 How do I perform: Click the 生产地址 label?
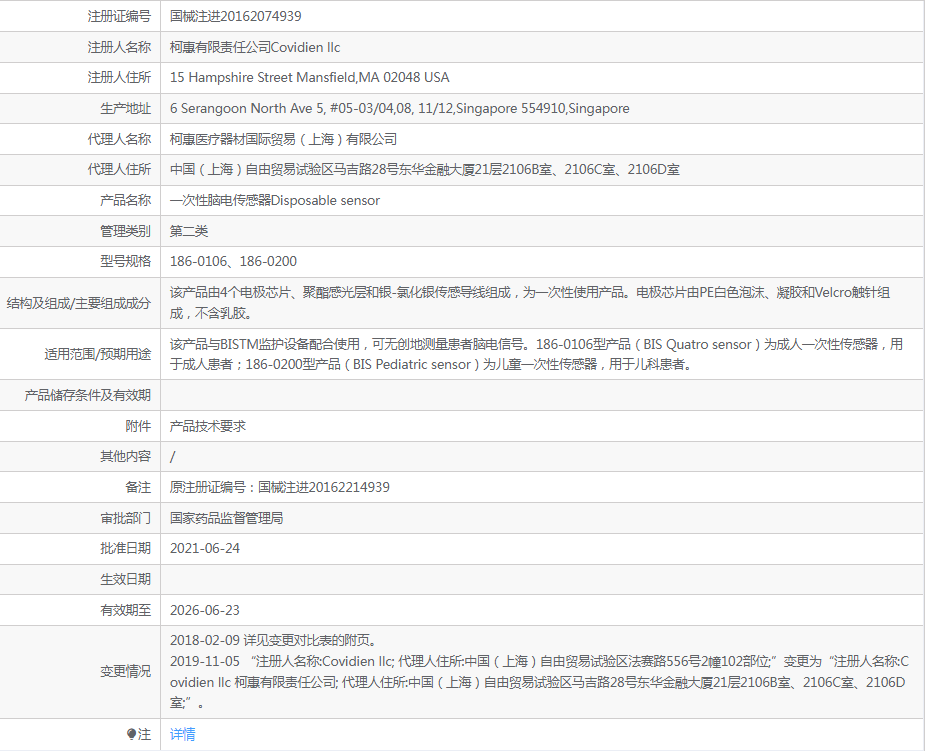[x=125, y=108]
